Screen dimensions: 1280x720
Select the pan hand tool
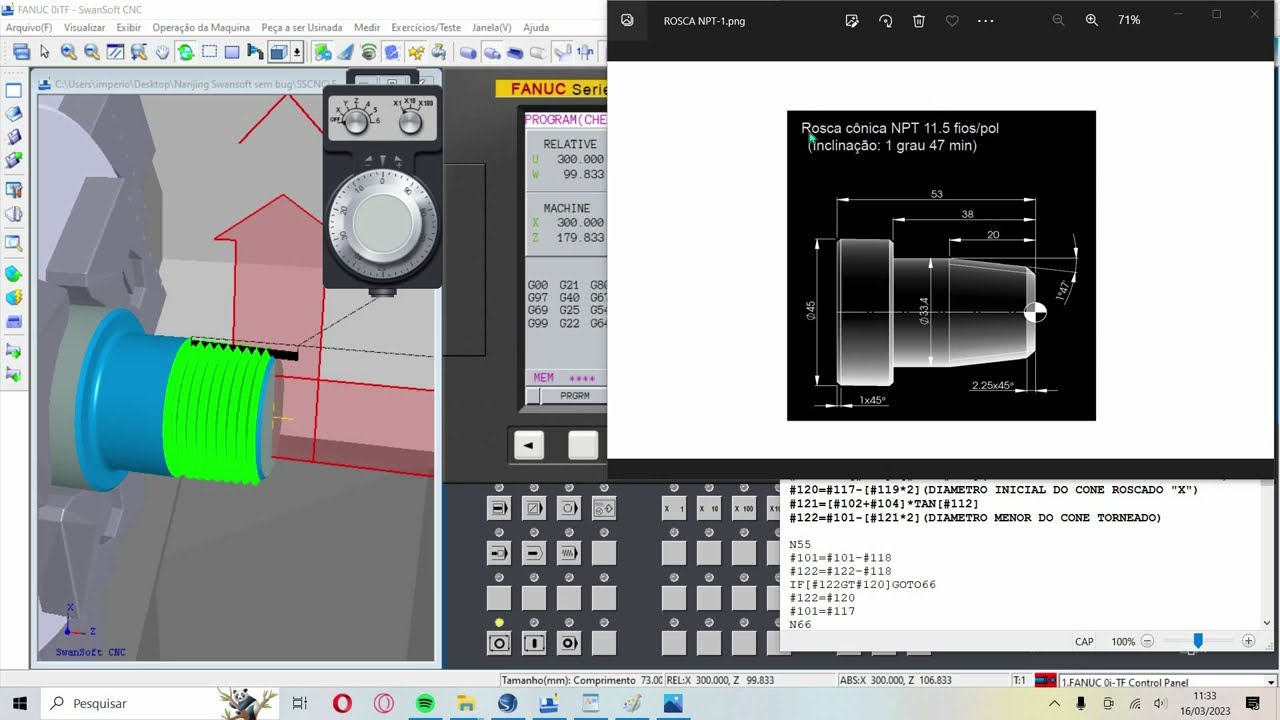pos(162,52)
